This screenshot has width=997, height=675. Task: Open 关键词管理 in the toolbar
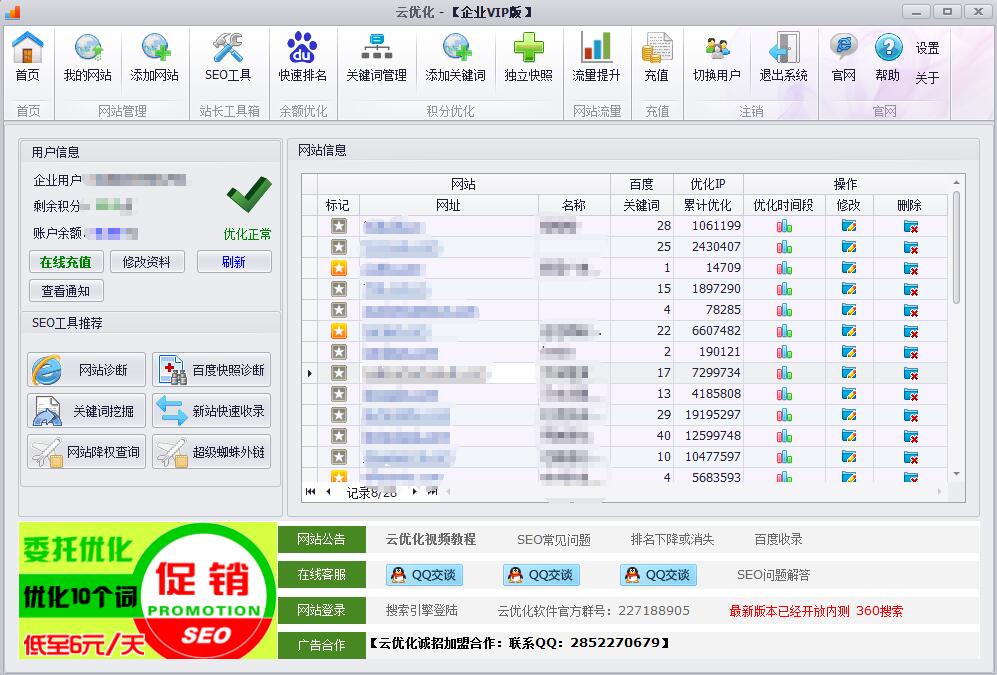[x=376, y=56]
